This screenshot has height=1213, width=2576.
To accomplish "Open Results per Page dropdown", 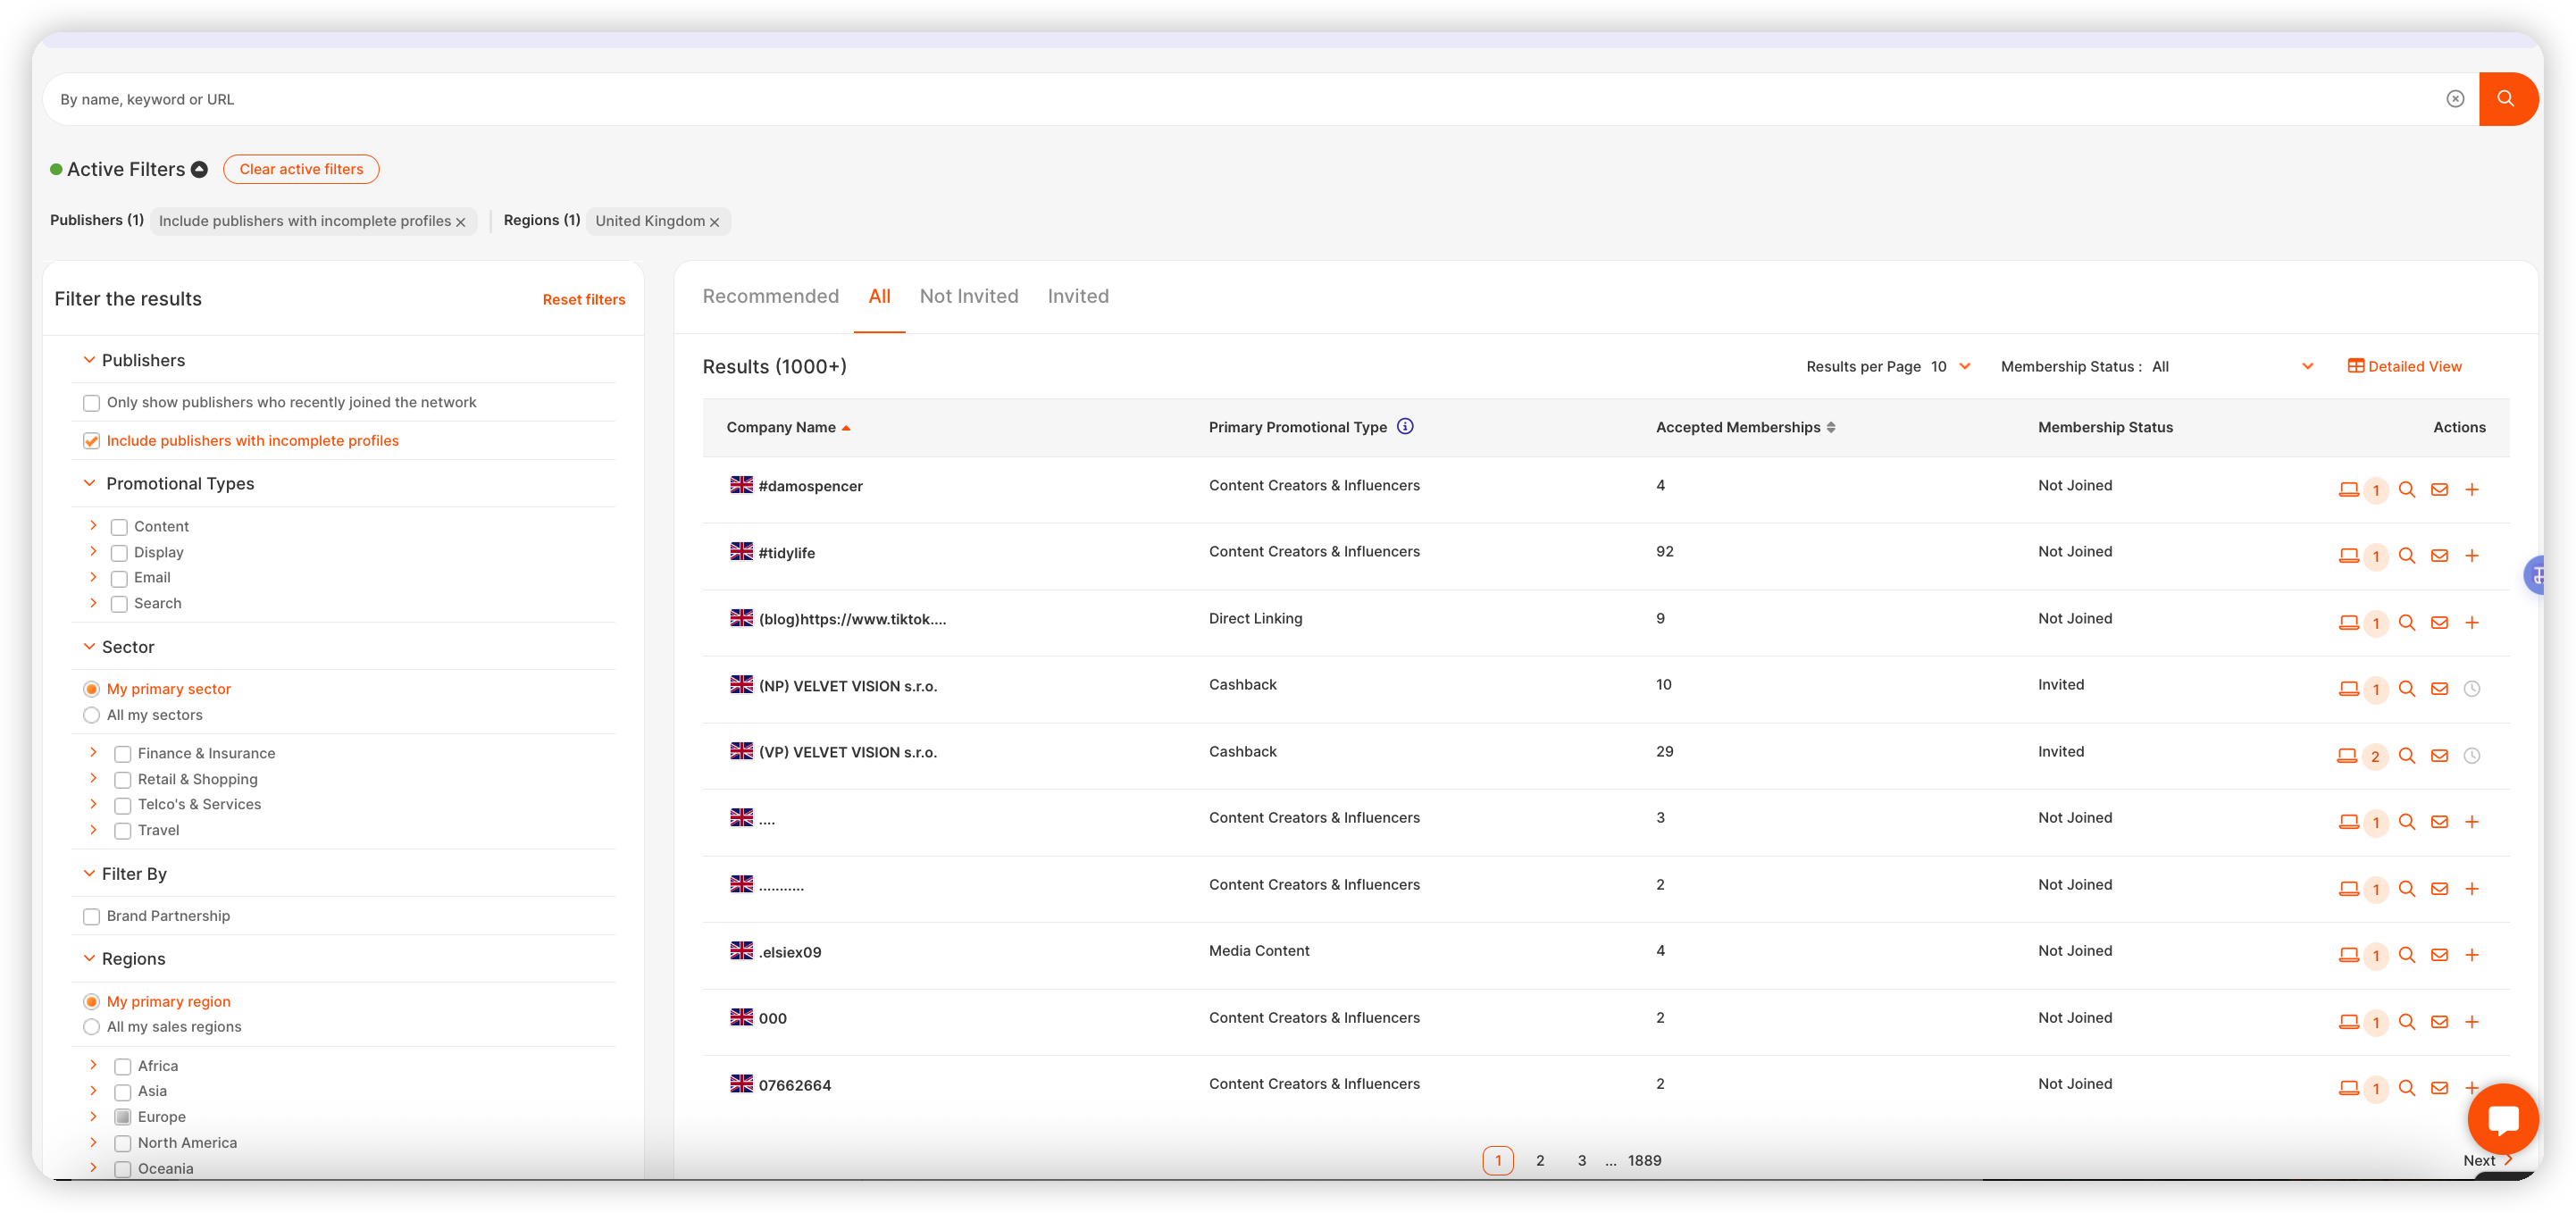I will coord(1950,367).
